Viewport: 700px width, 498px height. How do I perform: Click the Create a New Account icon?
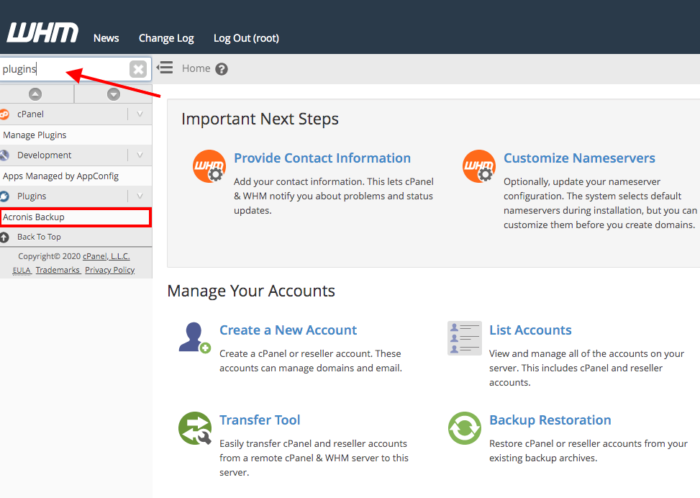pyautogui.click(x=193, y=338)
